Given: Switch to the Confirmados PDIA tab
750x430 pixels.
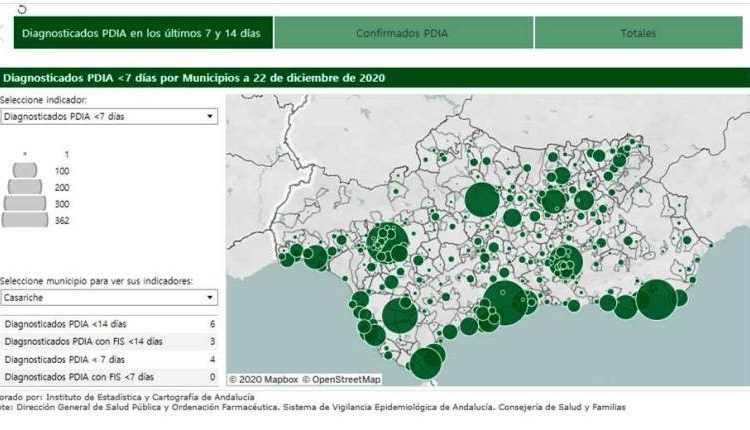Looking at the screenshot, I should click(403, 33).
